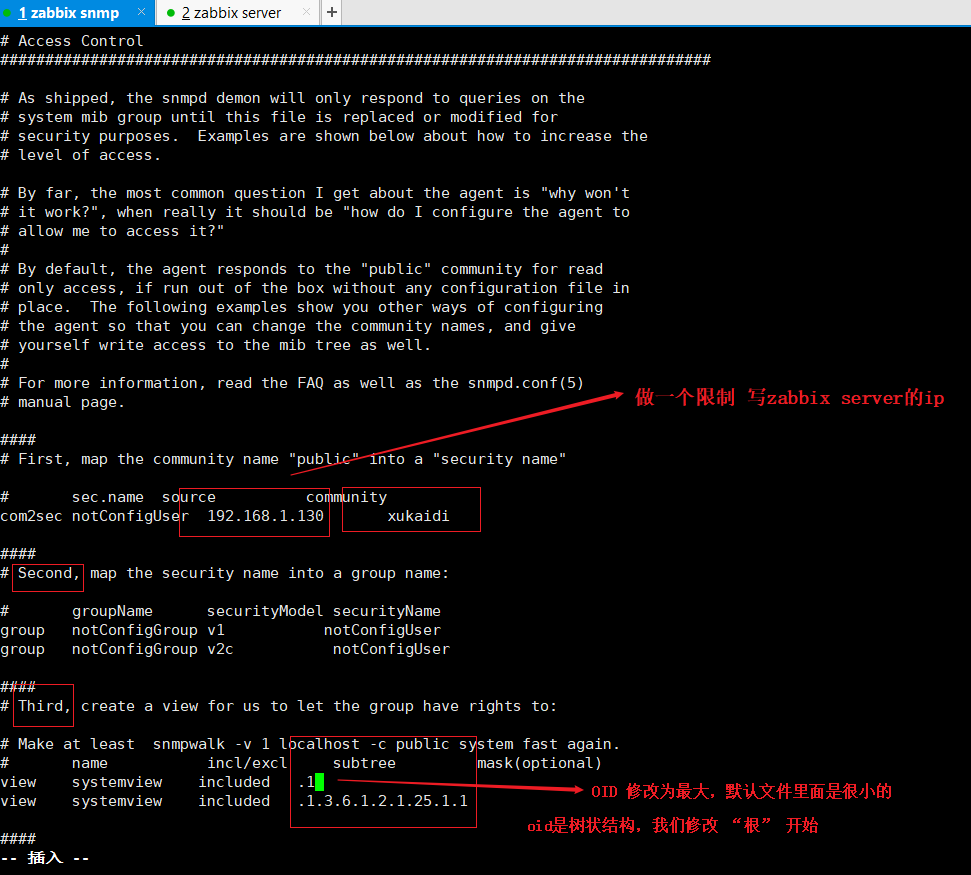Click the securityModel v1 value
Screen dimensions: 971x875
click(216, 630)
